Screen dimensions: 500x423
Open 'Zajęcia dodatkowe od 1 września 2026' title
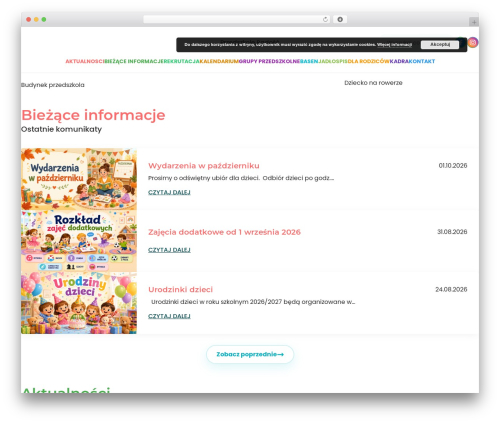[x=224, y=232]
